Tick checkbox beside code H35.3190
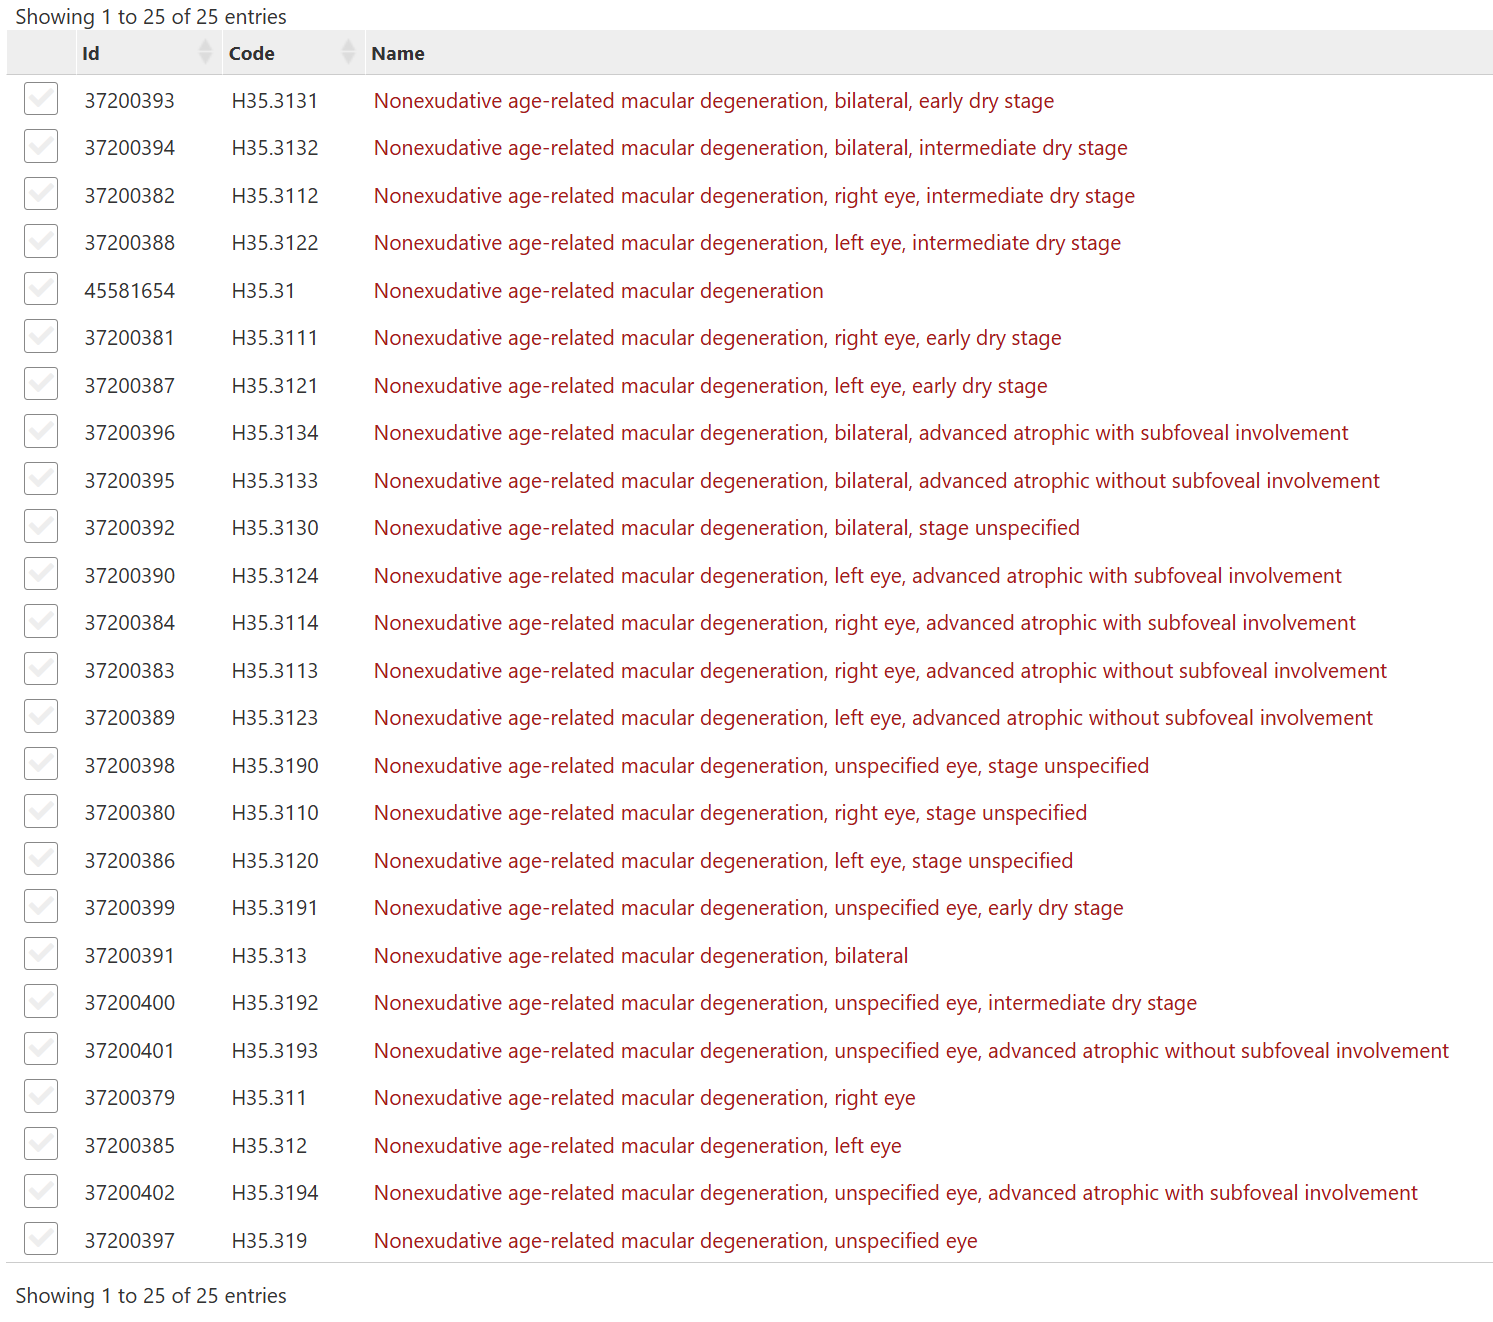The image size is (1493, 1322). (41, 764)
